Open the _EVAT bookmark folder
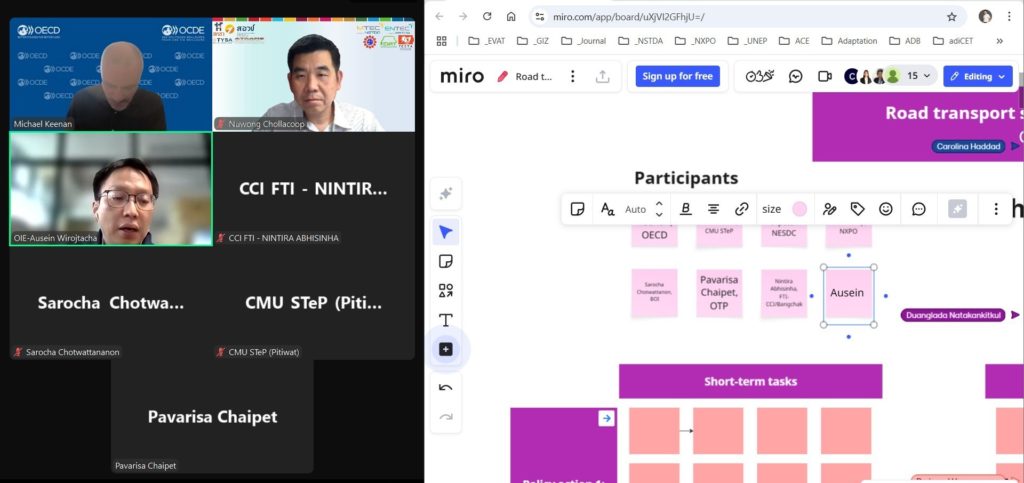Image resolution: width=1024 pixels, height=483 pixels. tap(487, 41)
